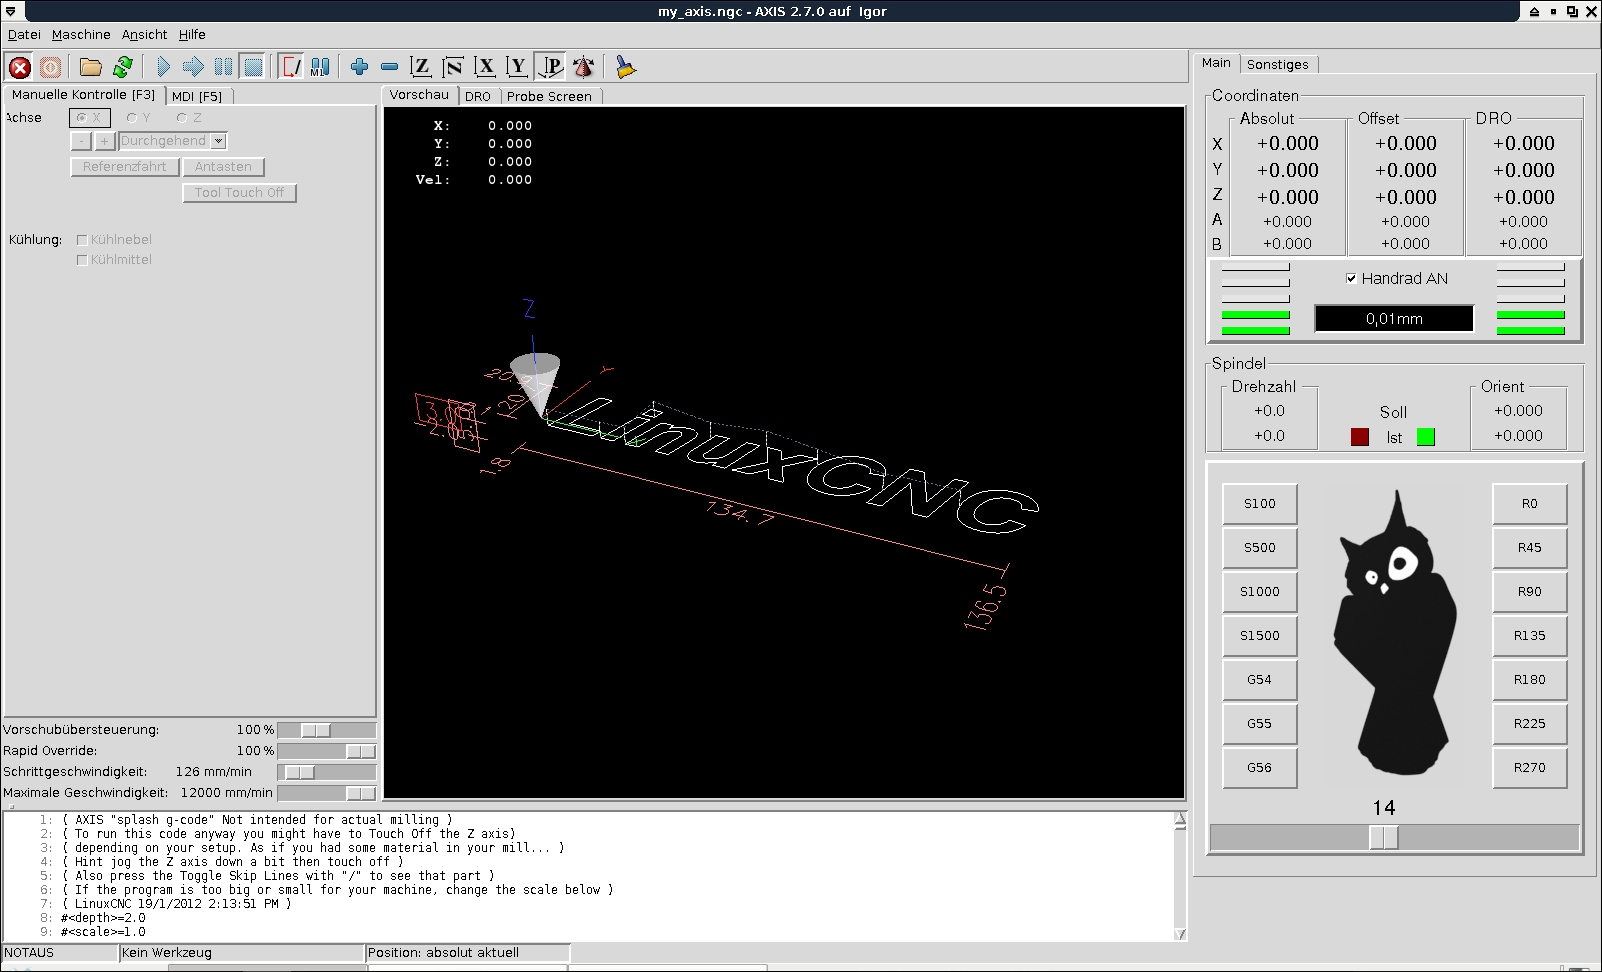Select the G56 coordinate system button

point(1259,768)
